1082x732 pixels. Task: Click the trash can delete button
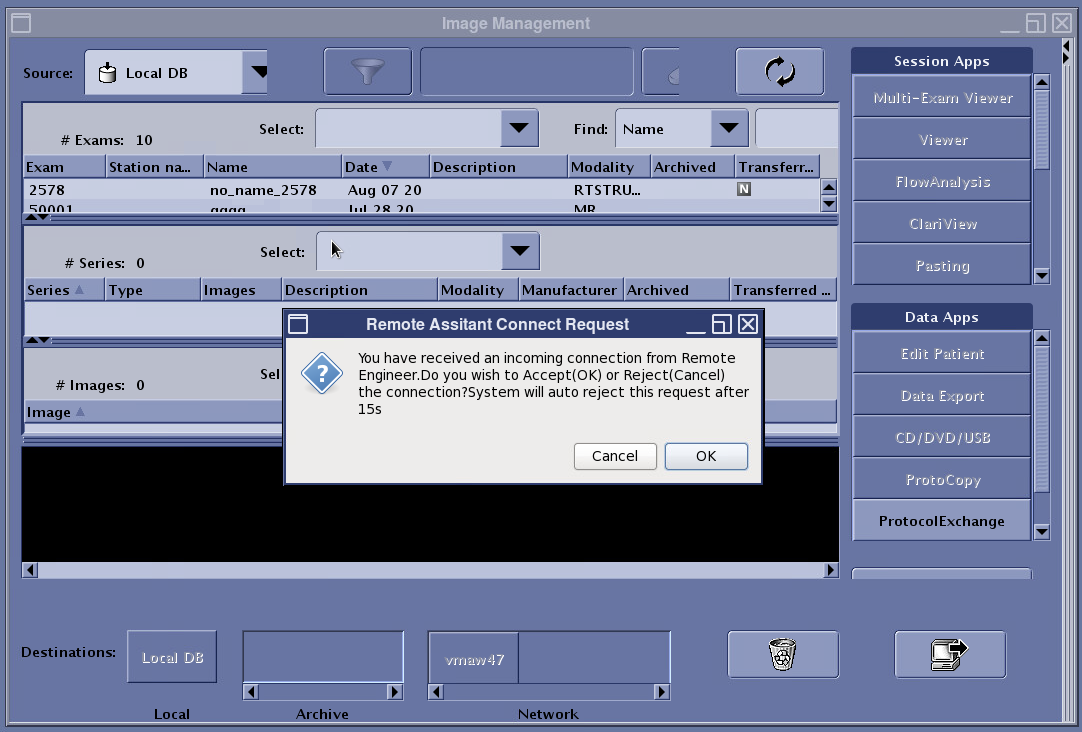(782, 654)
